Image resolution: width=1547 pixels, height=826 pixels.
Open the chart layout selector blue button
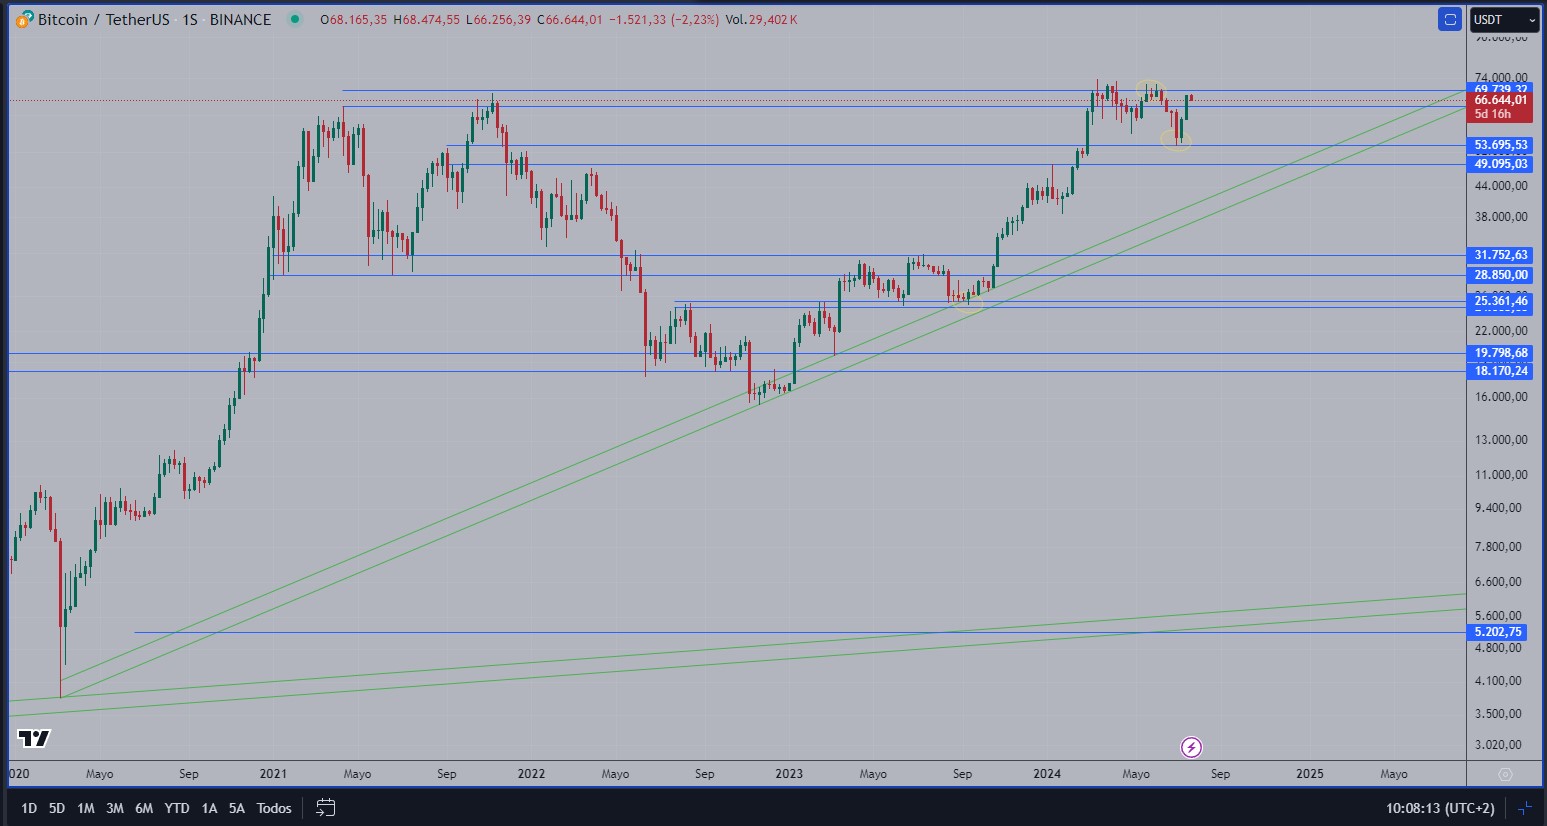[1450, 19]
